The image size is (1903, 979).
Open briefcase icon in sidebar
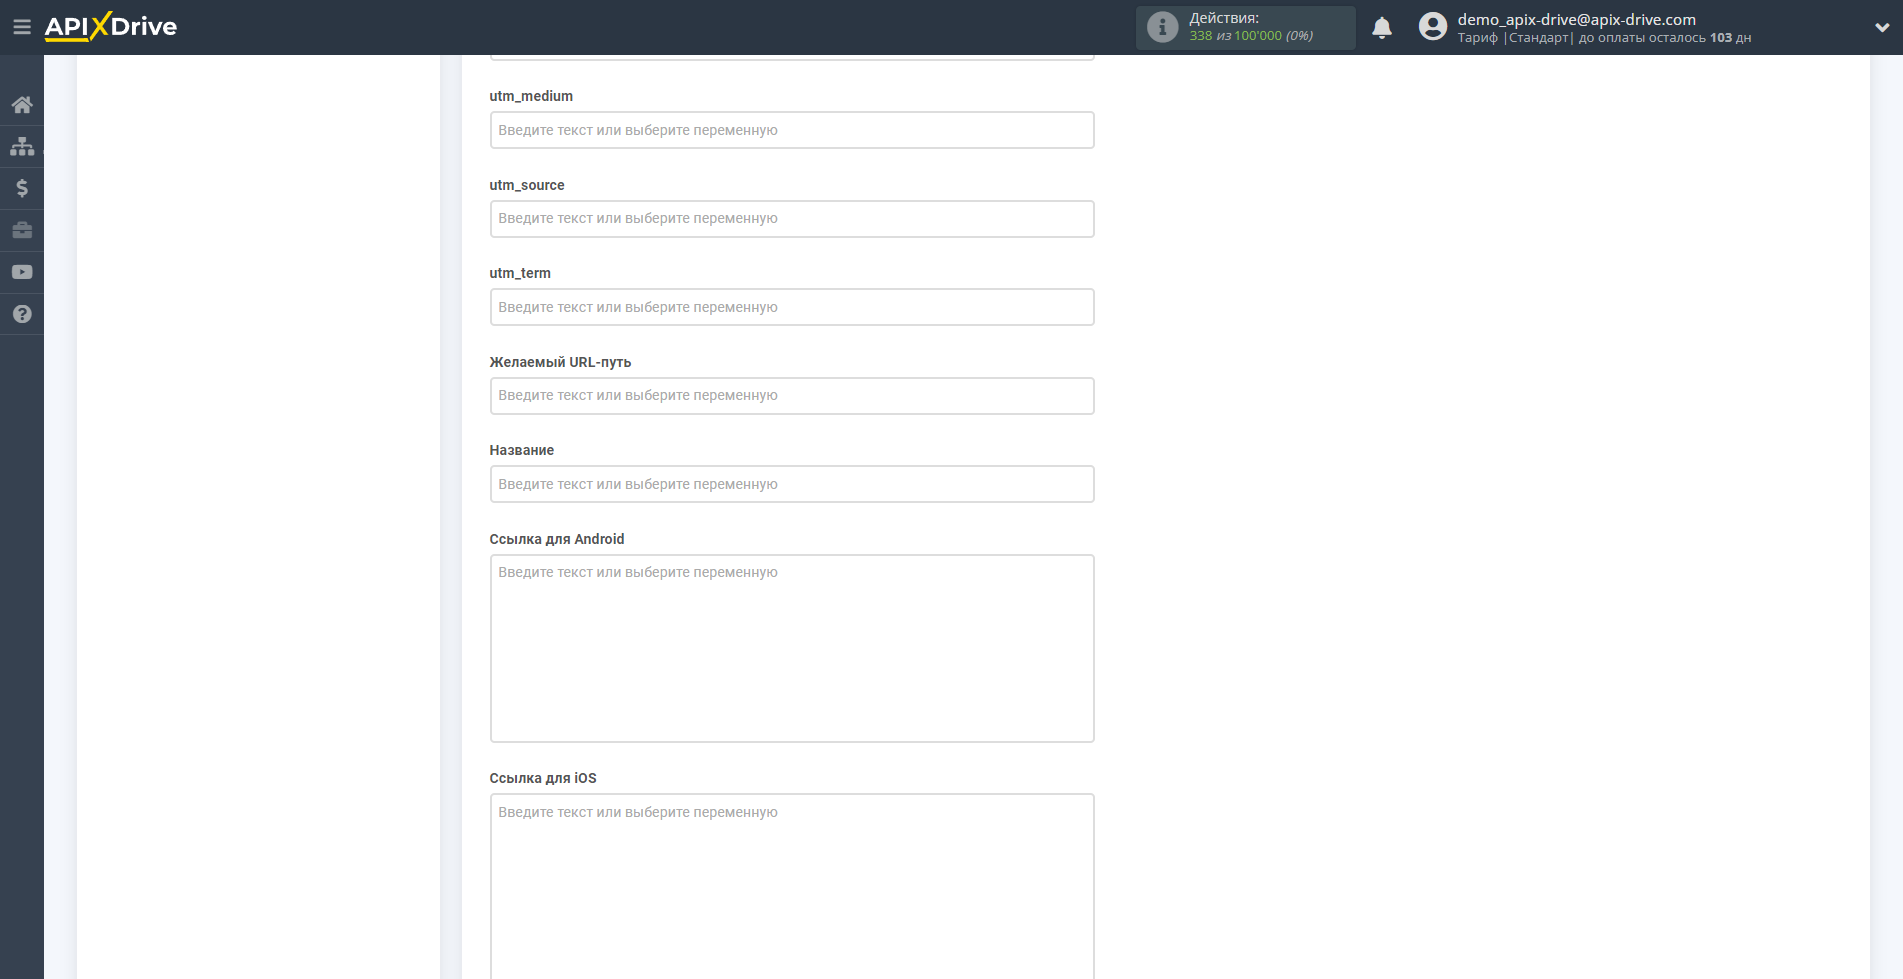(22, 230)
